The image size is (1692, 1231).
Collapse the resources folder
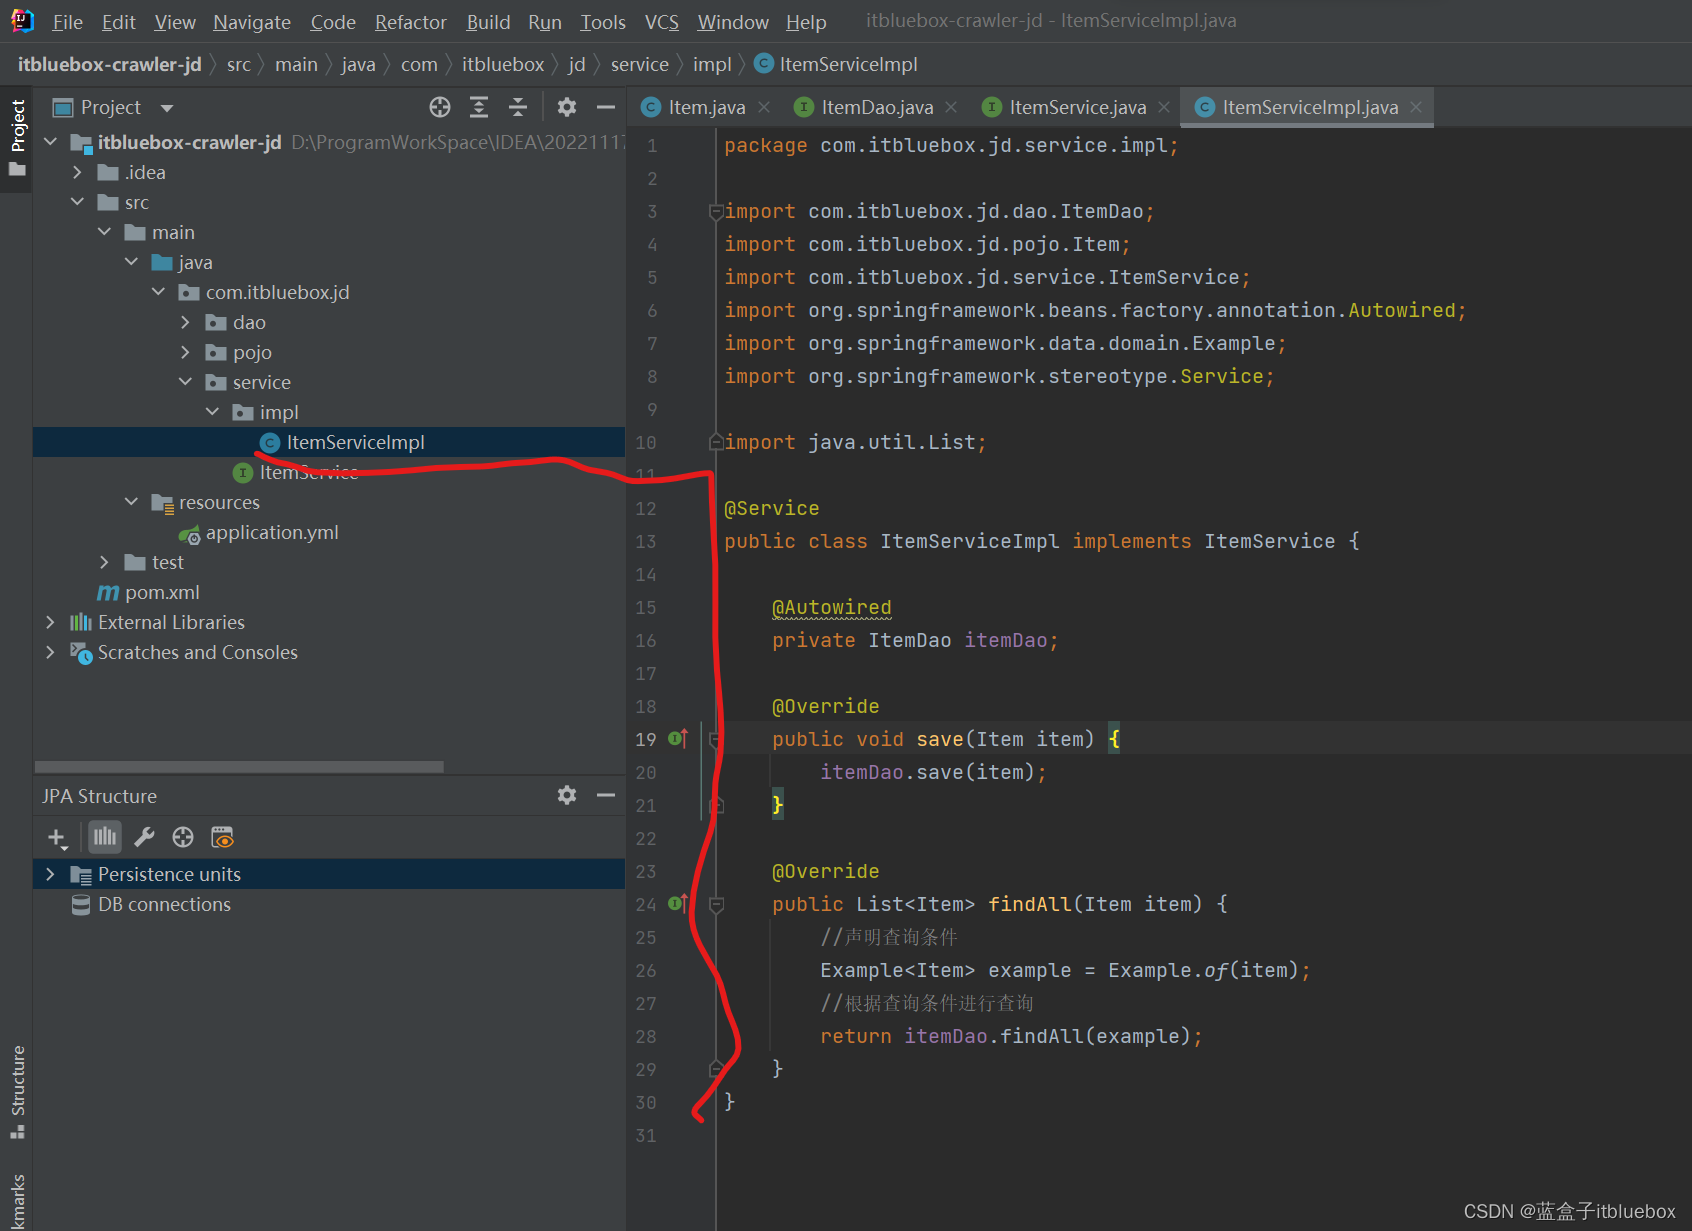click(x=131, y=502)
